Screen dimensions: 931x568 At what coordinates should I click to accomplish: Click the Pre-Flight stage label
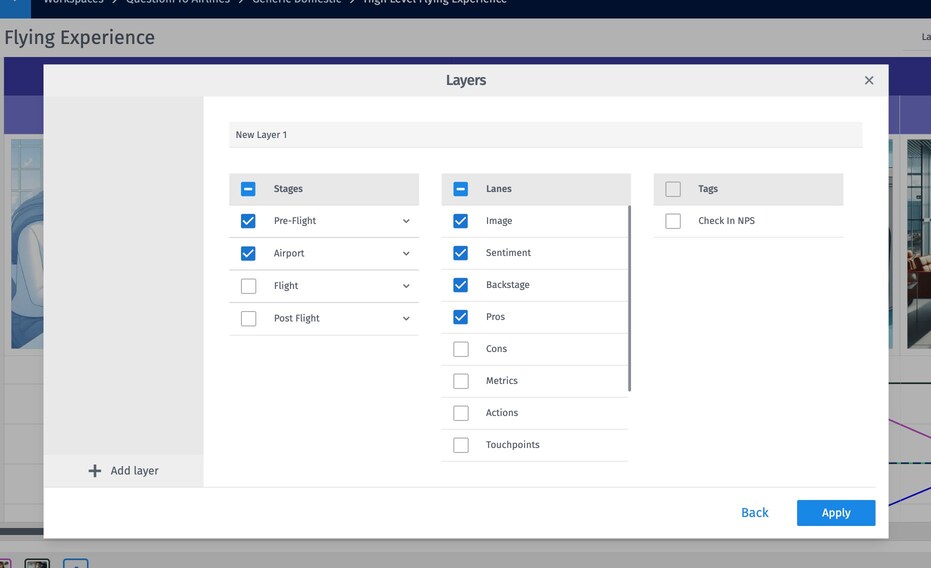295,221
